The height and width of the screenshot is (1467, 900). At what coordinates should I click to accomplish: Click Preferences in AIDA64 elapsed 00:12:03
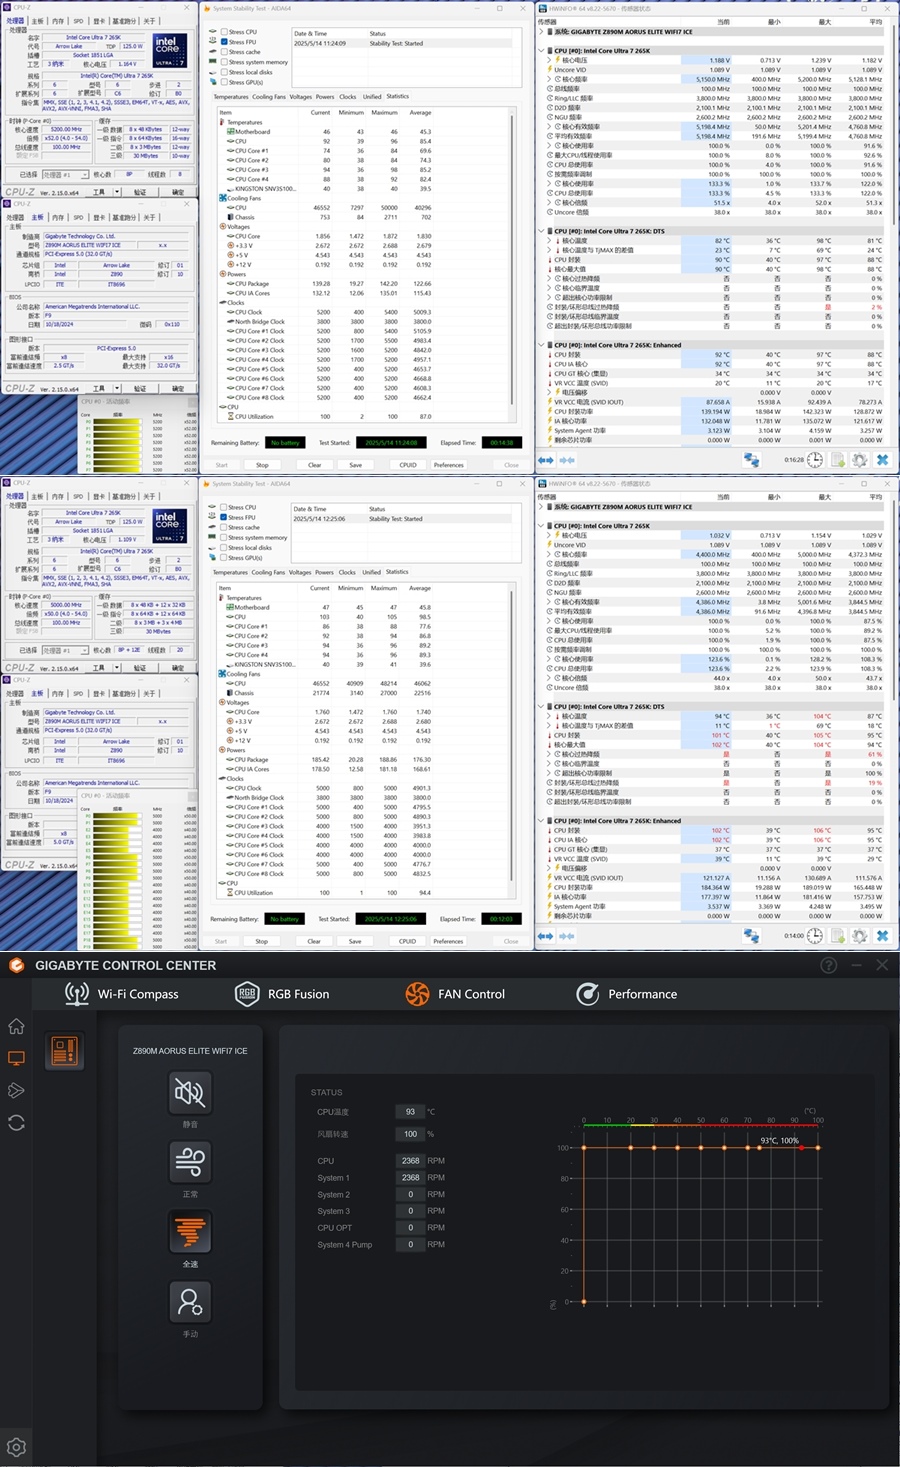(448, 941)
